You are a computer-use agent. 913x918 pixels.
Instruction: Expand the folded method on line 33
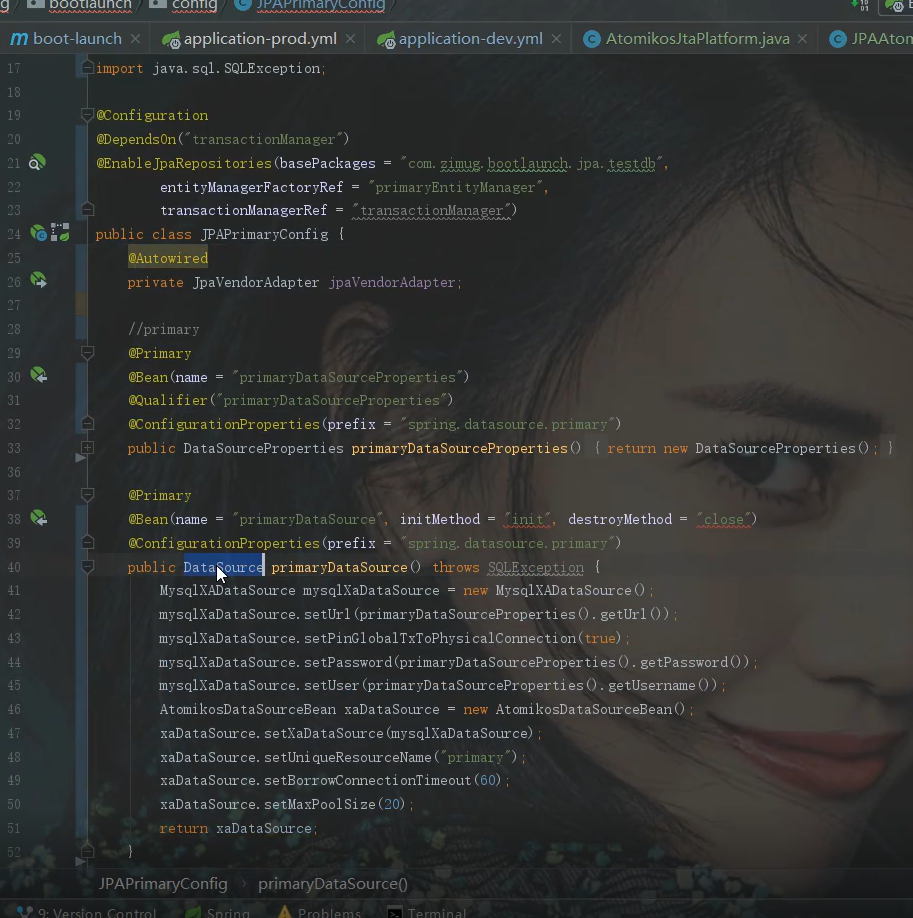point(87,447)
